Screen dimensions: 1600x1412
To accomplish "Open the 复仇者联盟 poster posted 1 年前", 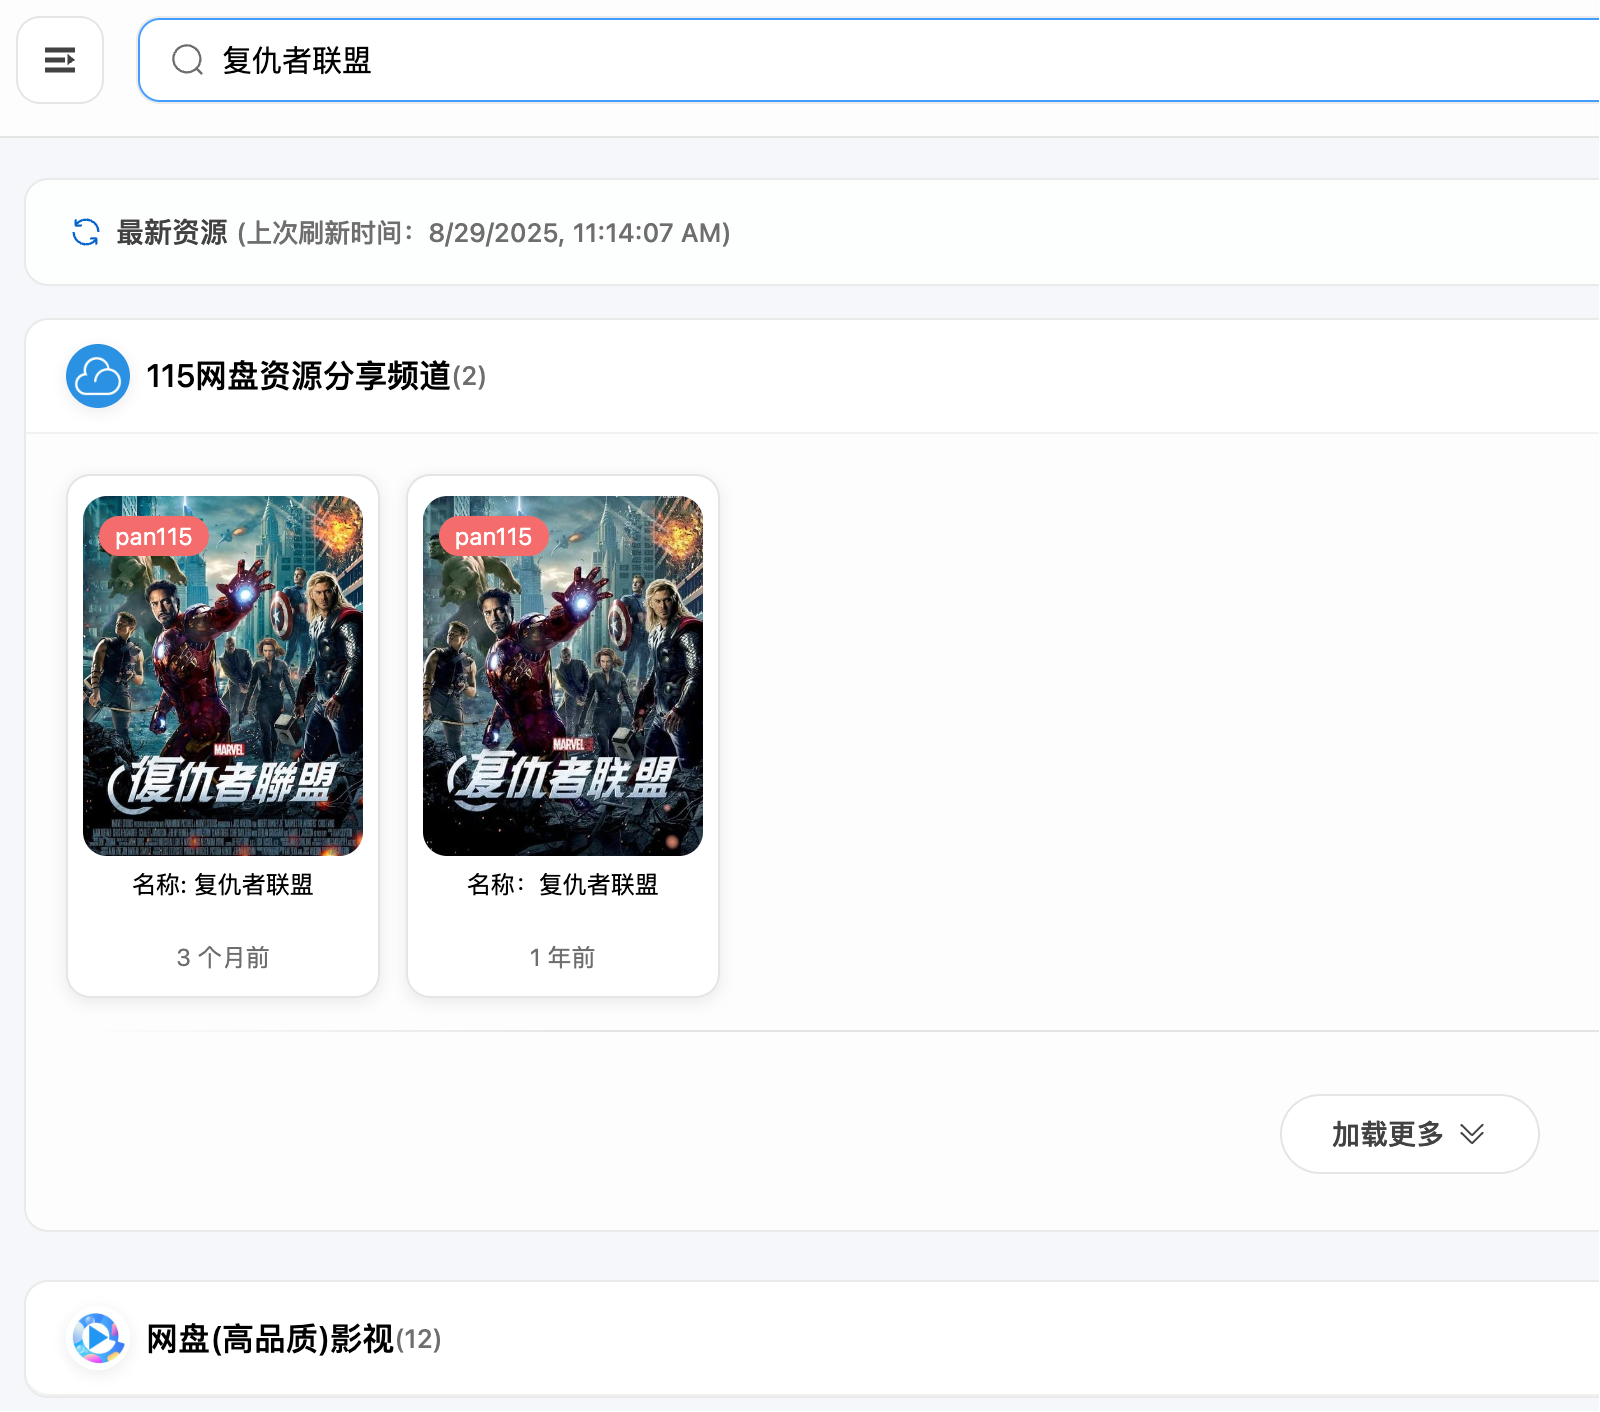I will point(563,676).
